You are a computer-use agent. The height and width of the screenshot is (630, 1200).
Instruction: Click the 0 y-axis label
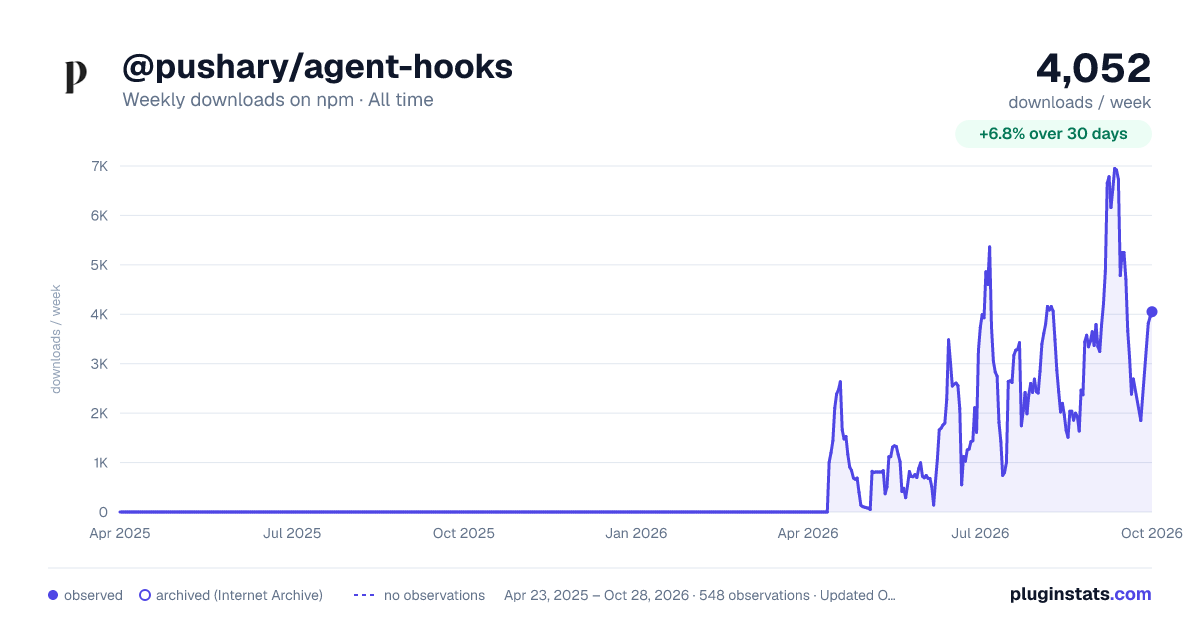click(103, 512)
